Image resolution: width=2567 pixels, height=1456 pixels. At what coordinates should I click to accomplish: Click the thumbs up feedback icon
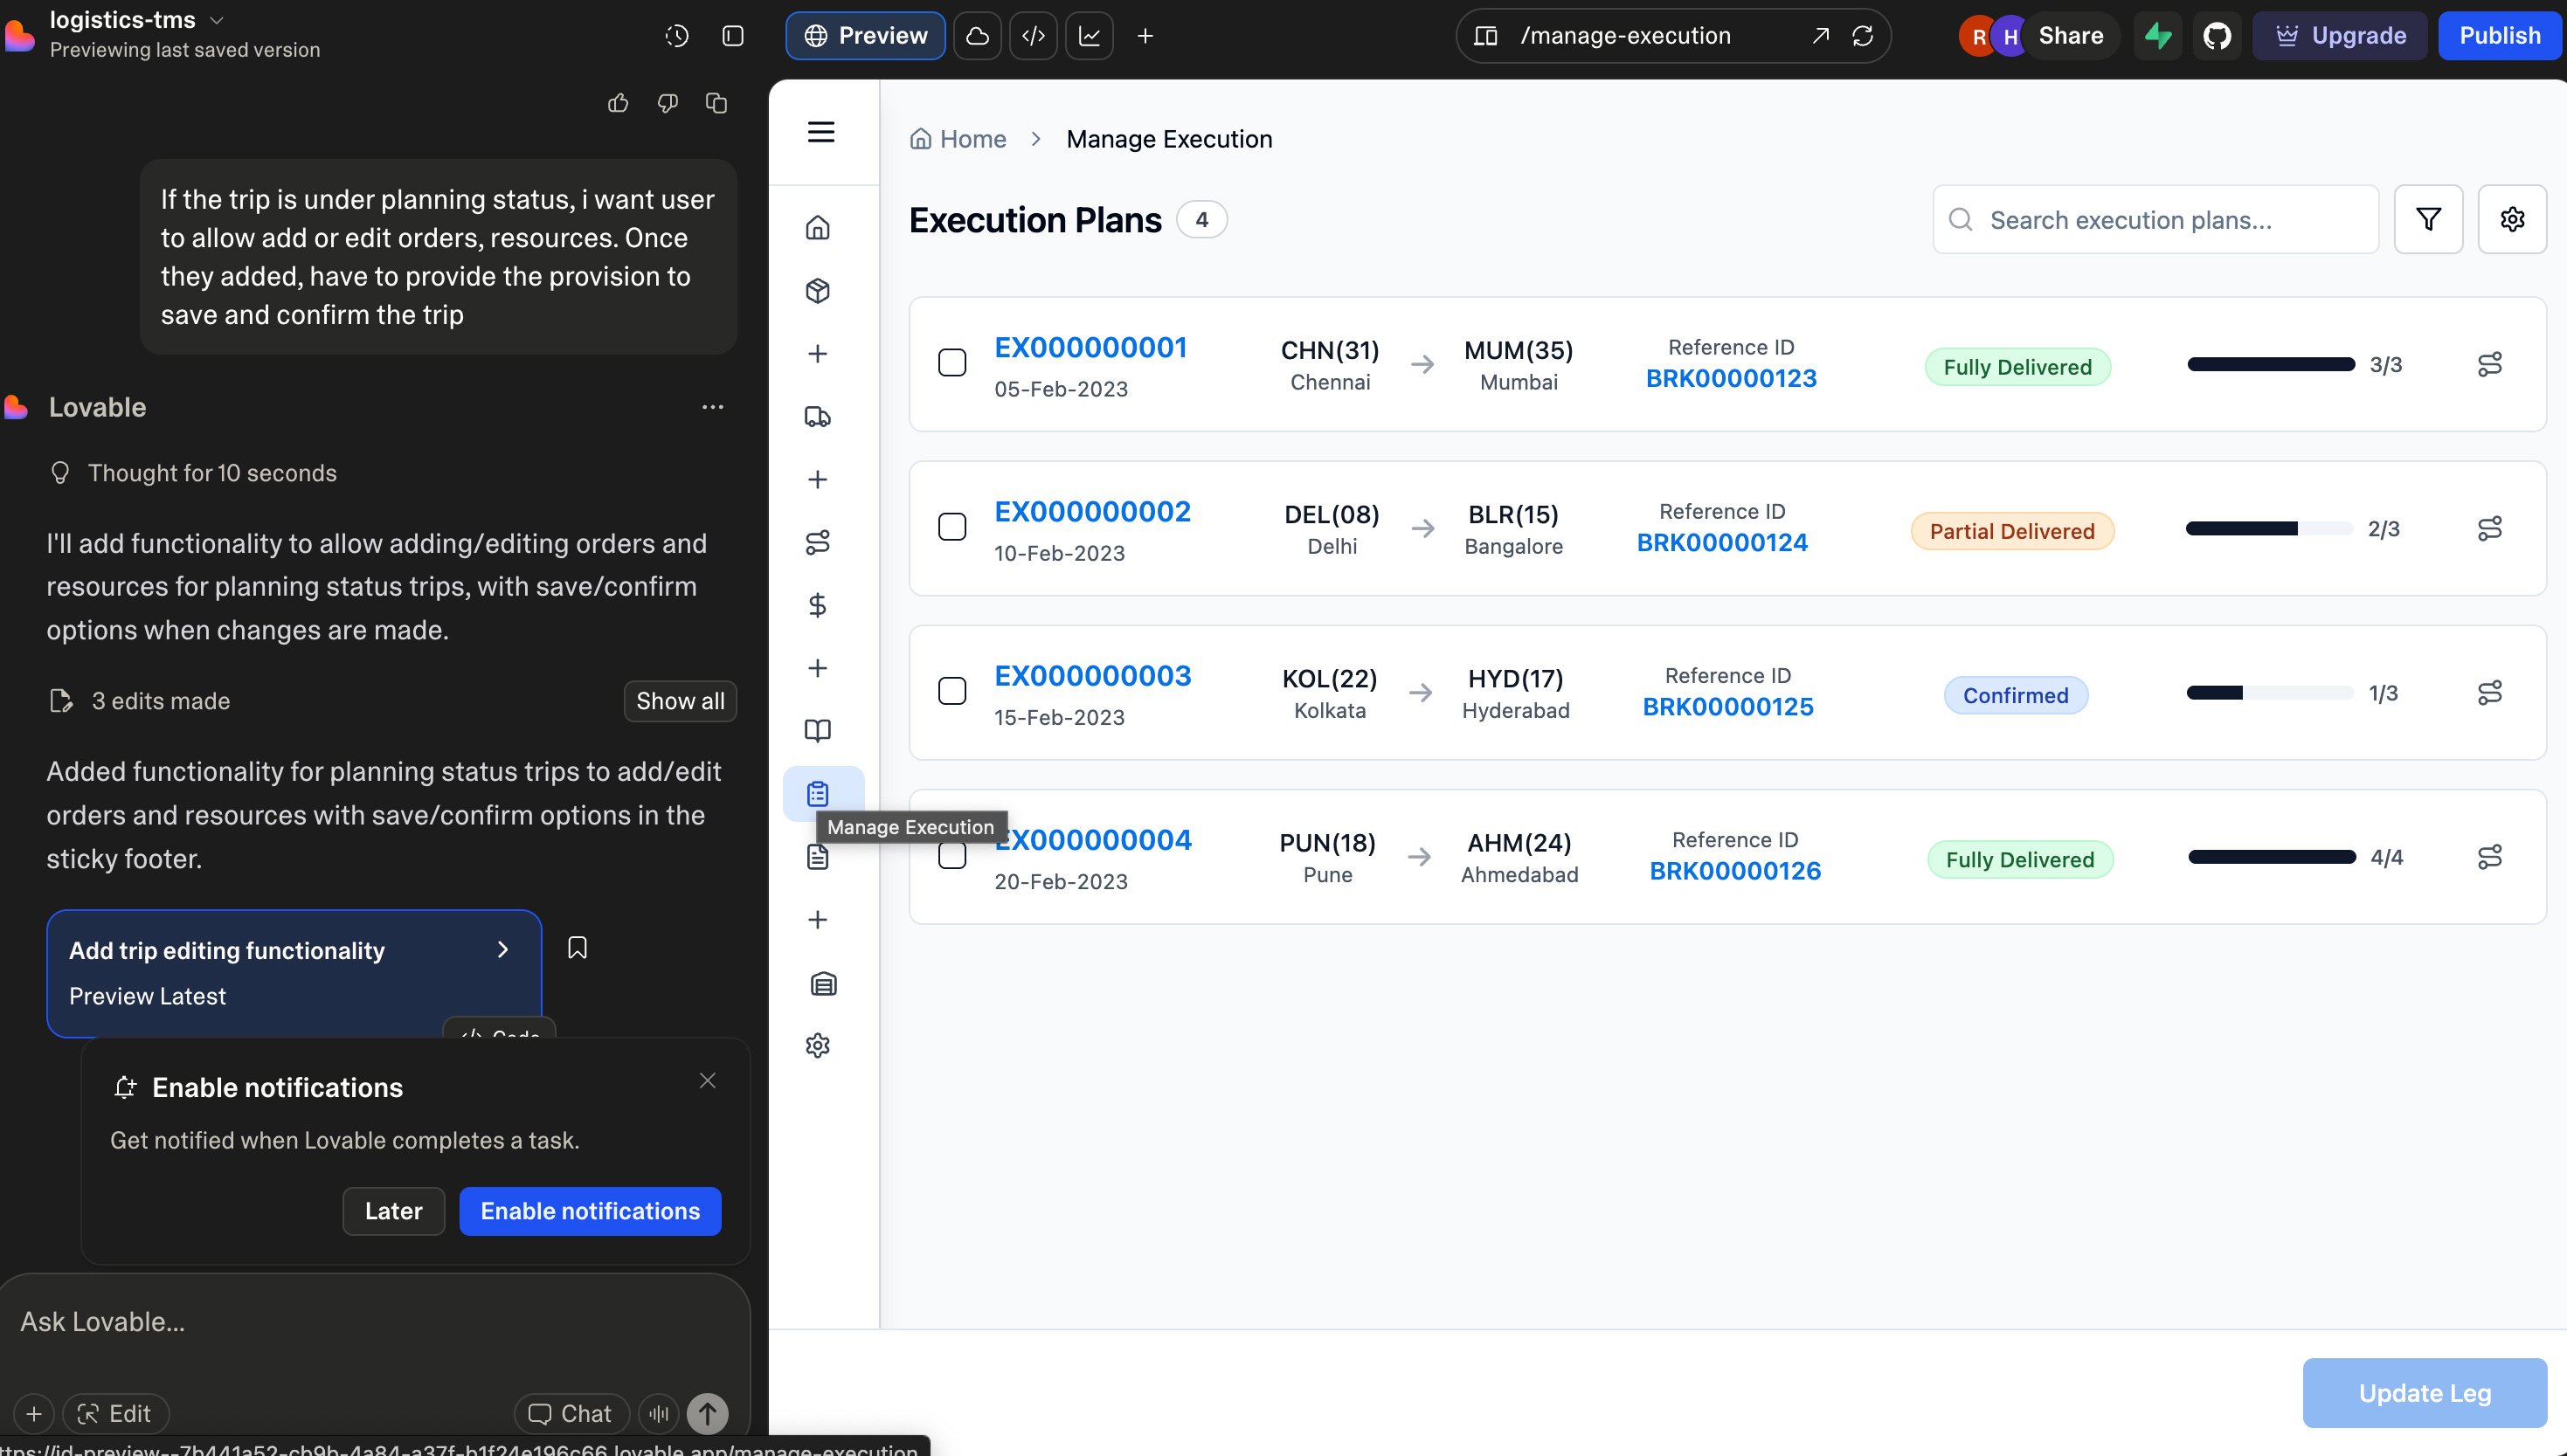tap(618, 103)
